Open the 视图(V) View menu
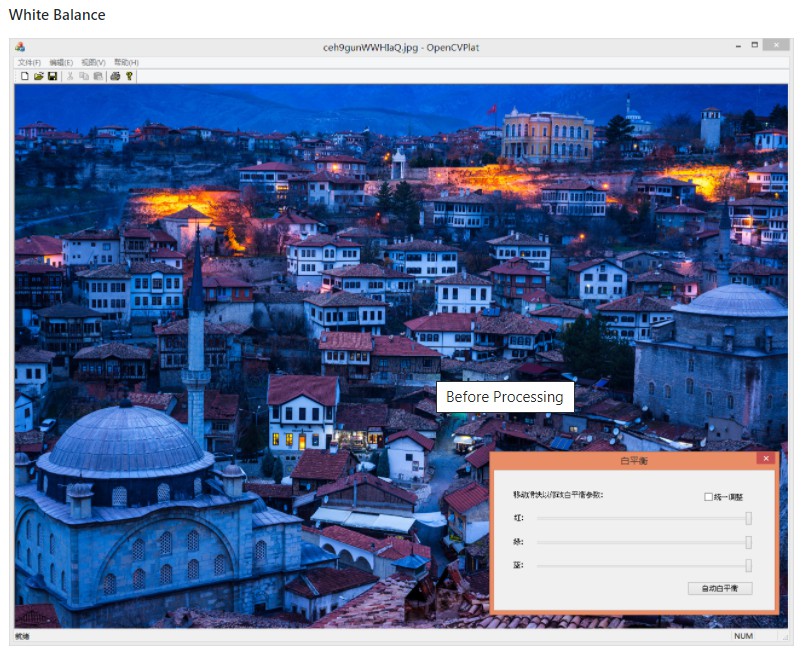The height and width of the screenshot is (651, 812). coord(93,62)
